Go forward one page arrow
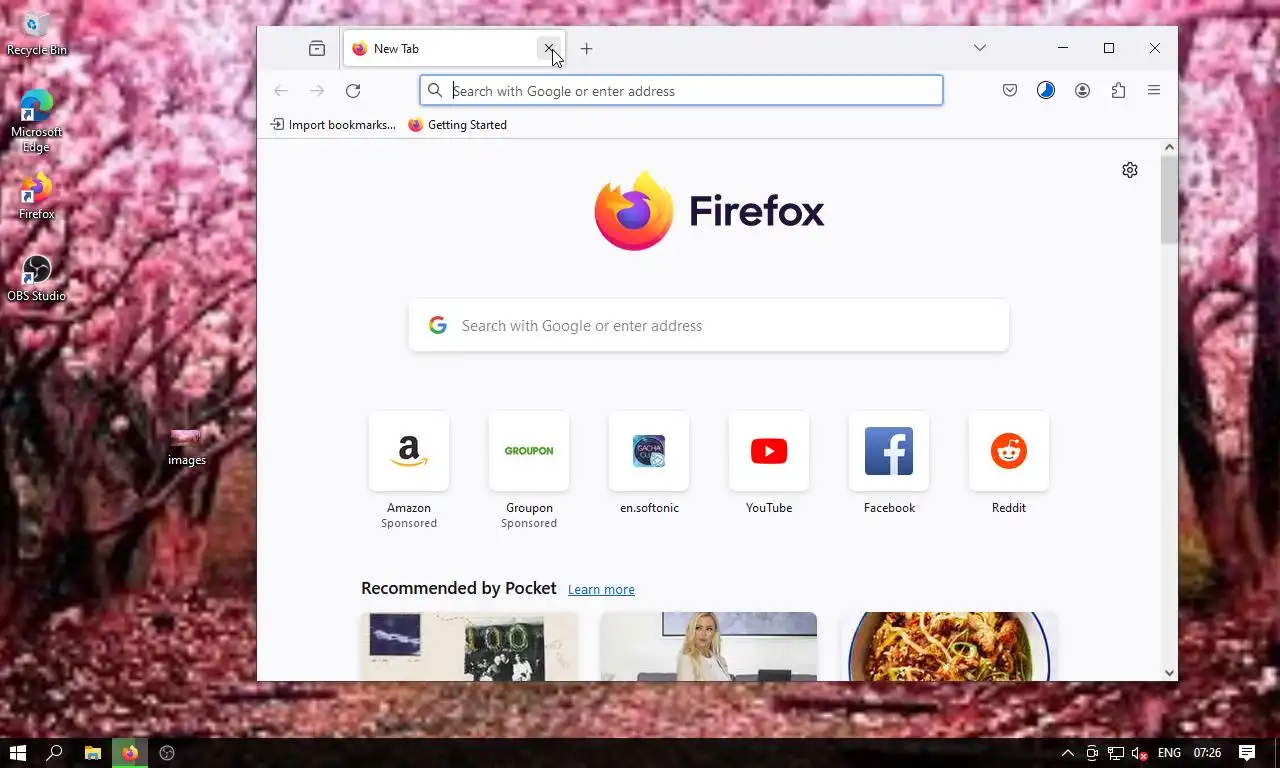 point(317,91)
